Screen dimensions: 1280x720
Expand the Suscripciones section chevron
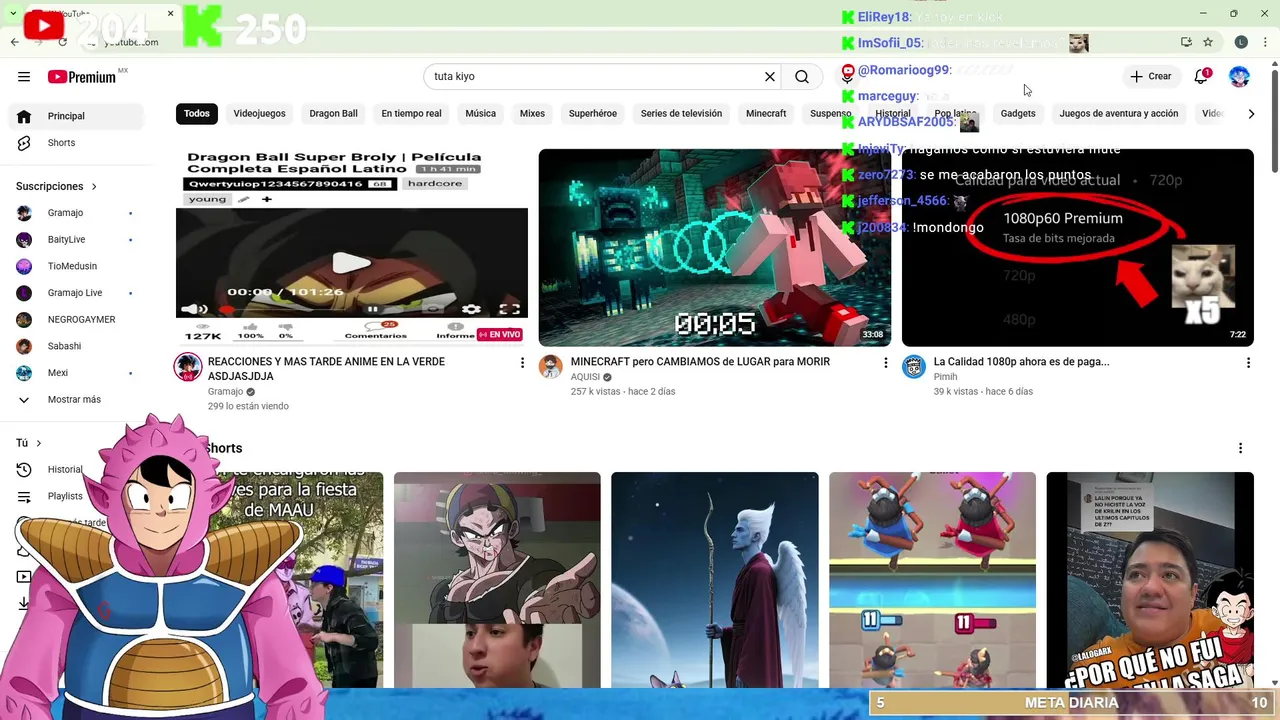pyautogui.click(x=94, y=187)
